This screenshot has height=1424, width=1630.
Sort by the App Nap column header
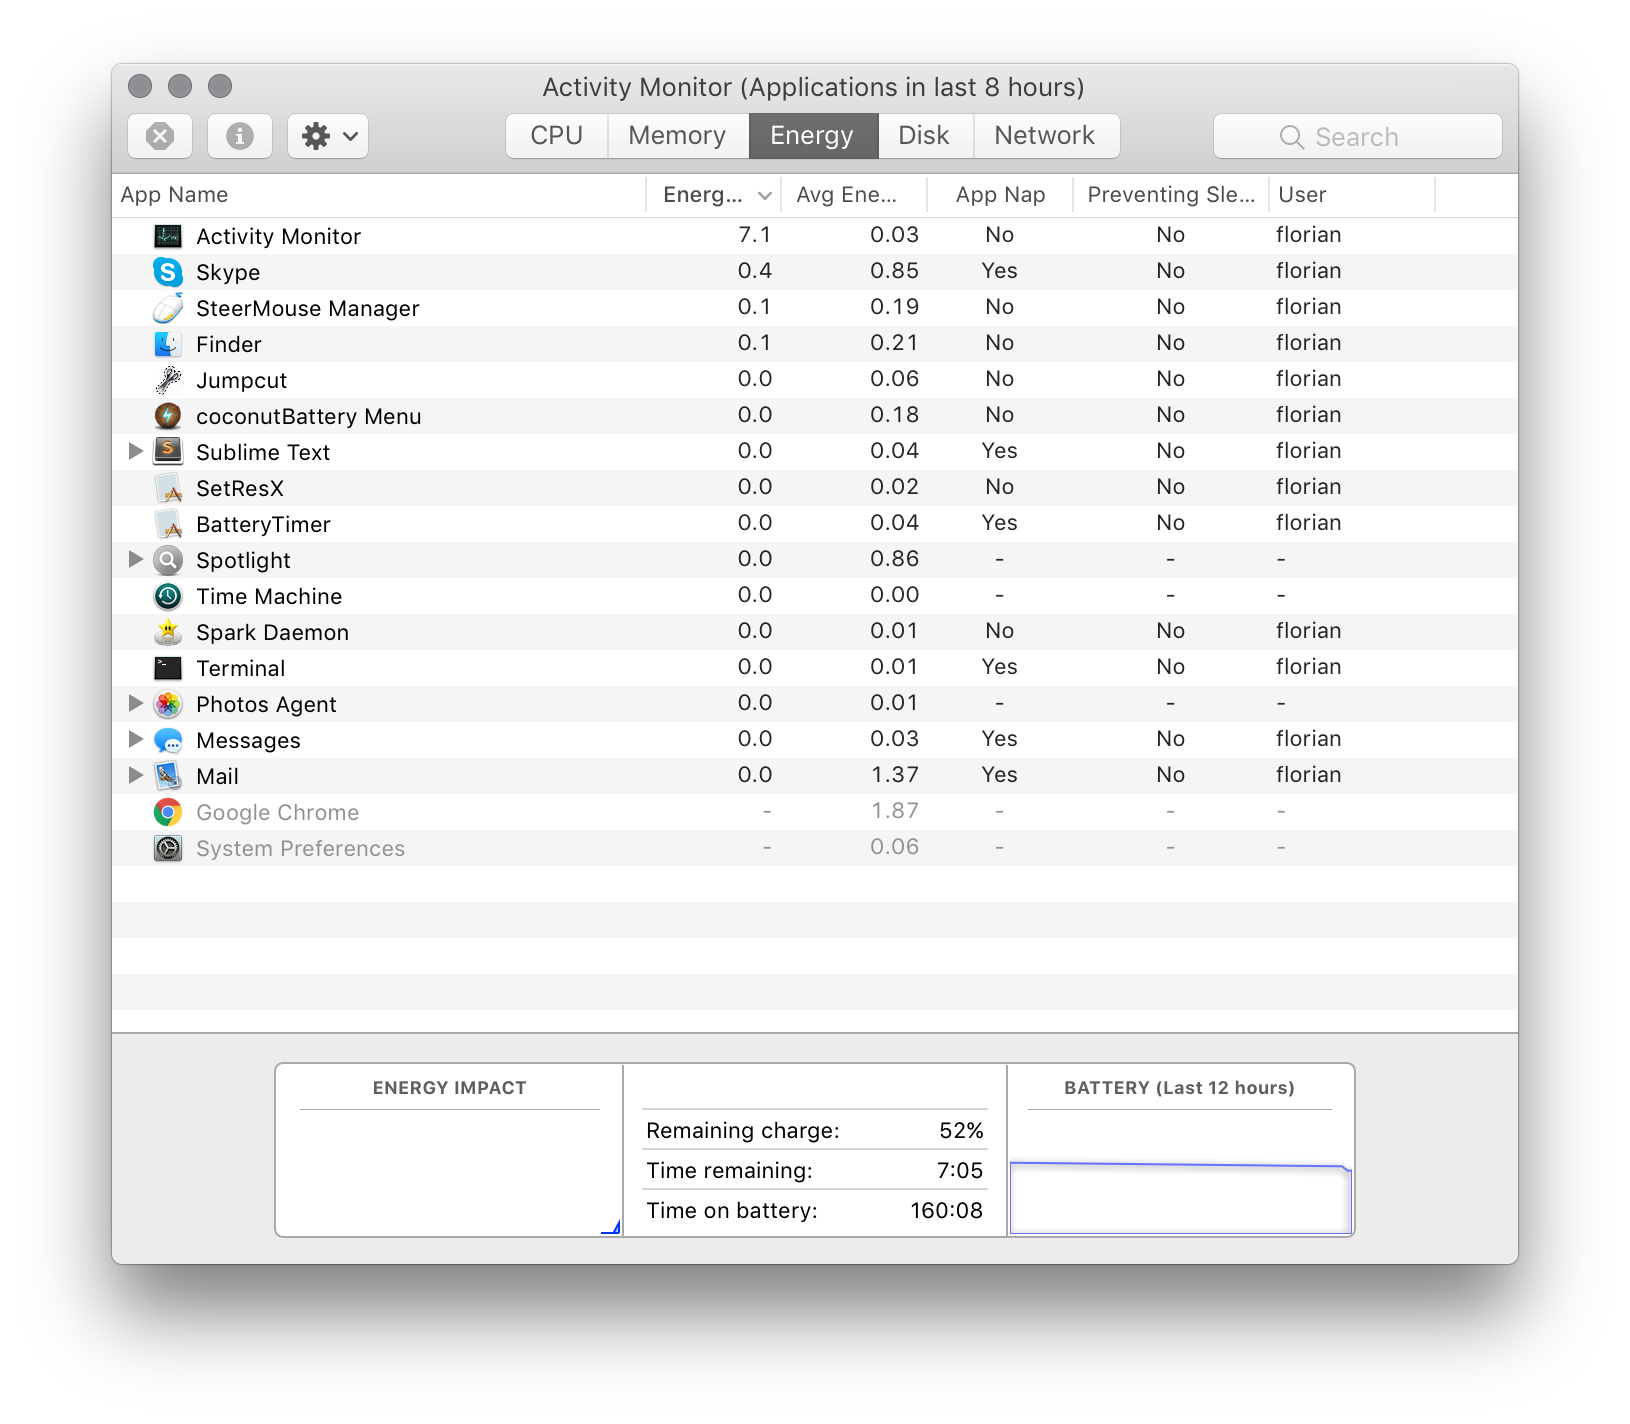1000,195
